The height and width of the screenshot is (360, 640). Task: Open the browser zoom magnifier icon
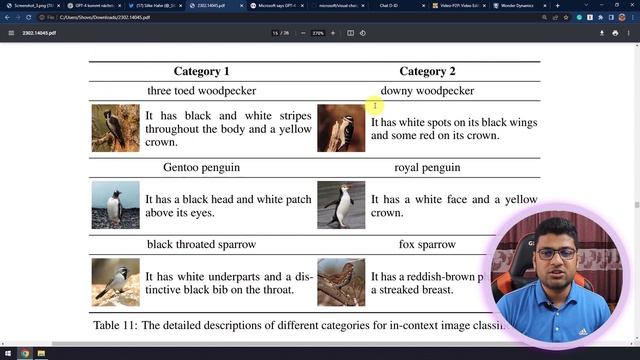pos(544,18)
